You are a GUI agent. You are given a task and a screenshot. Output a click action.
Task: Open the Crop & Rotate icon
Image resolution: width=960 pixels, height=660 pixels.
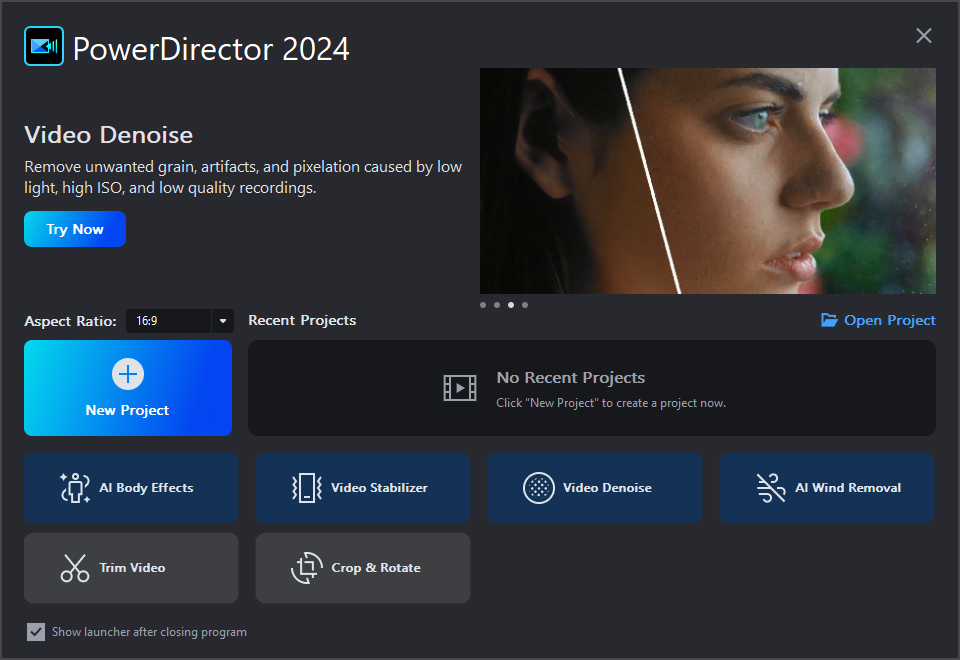coord(307,568)
